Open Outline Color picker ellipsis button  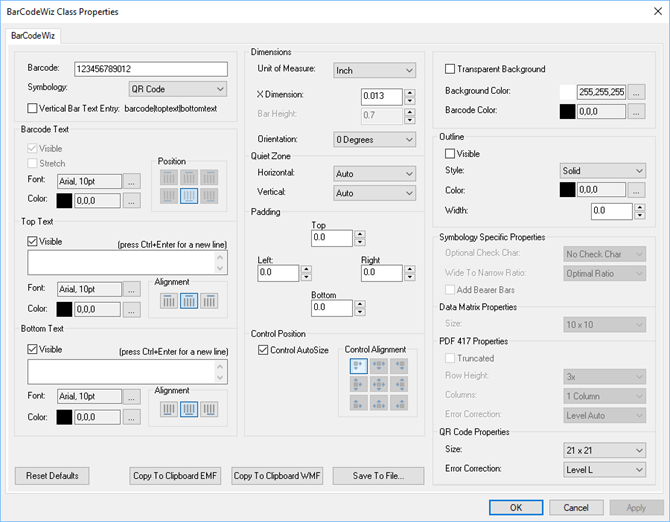tap(636, 190)
